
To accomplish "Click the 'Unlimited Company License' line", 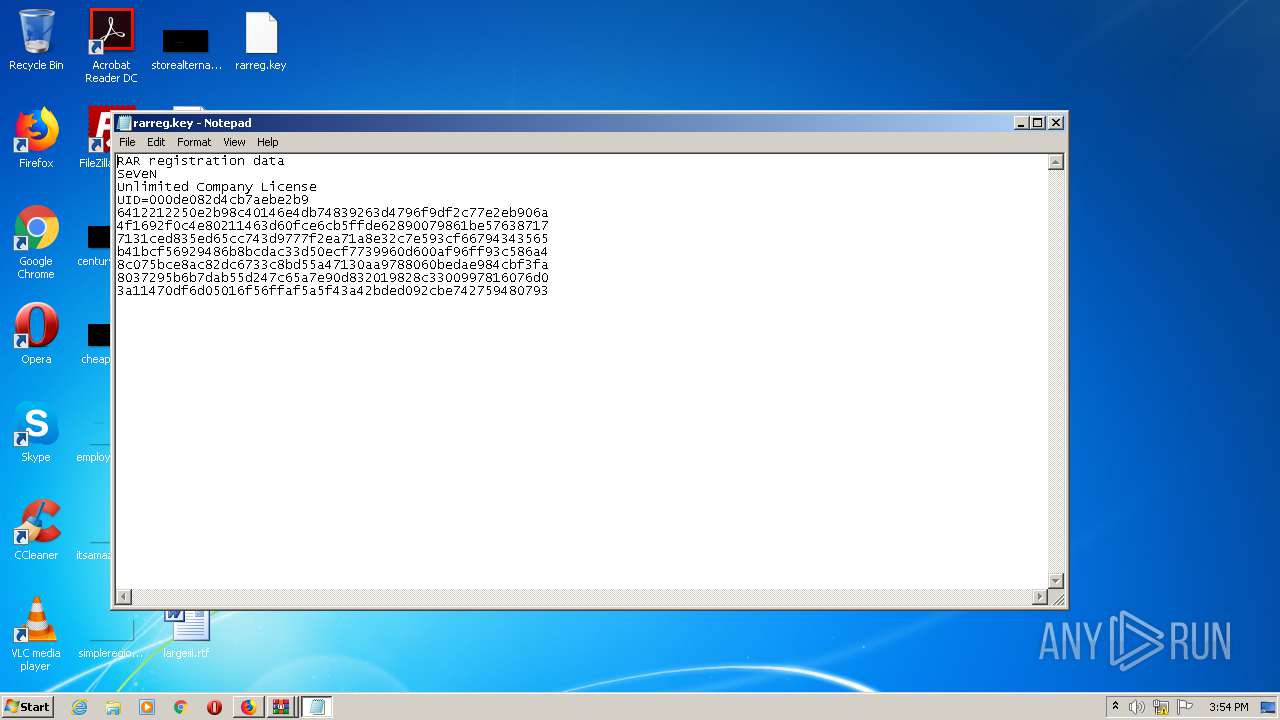I will (x=216, y=186).
